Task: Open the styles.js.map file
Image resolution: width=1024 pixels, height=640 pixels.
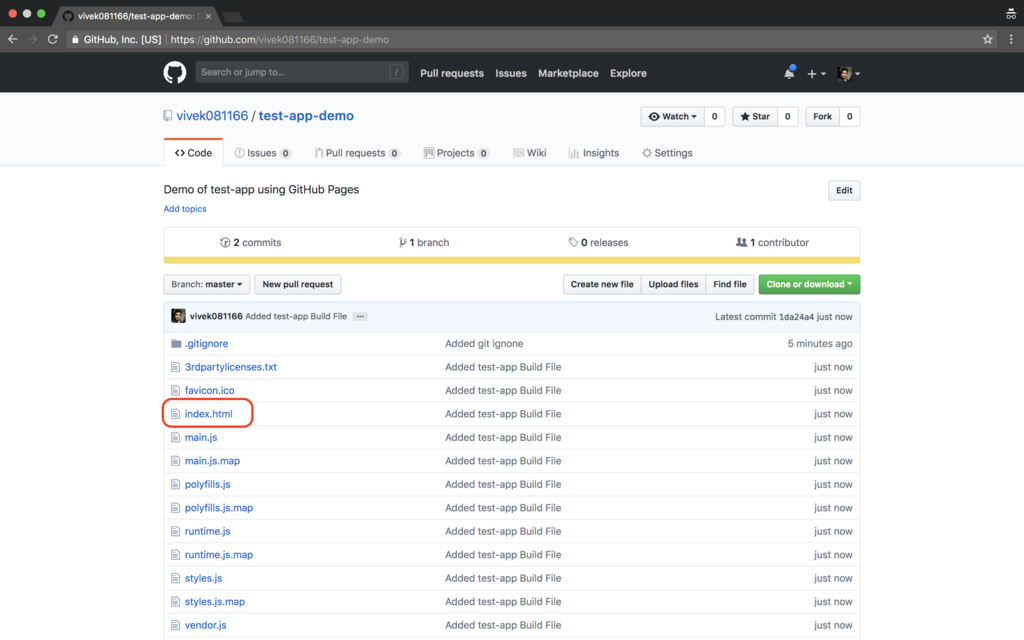Action: click(x=215, y=602)
